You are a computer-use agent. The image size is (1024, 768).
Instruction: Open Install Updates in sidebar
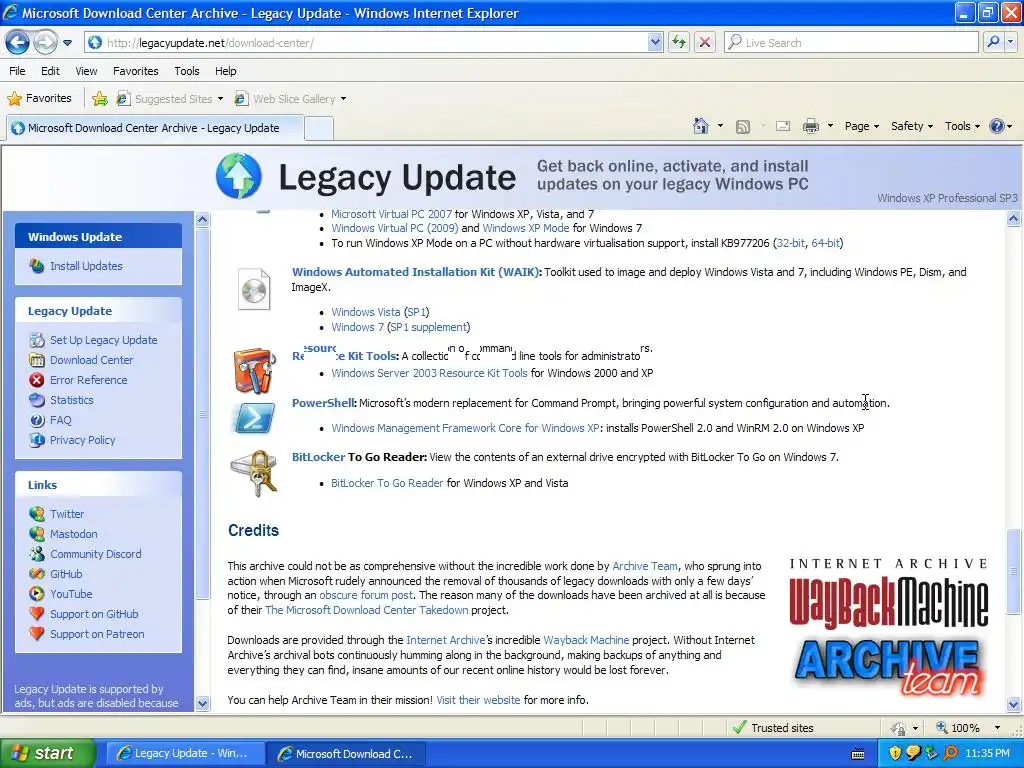pyautogui.click(x=86, y=266)
